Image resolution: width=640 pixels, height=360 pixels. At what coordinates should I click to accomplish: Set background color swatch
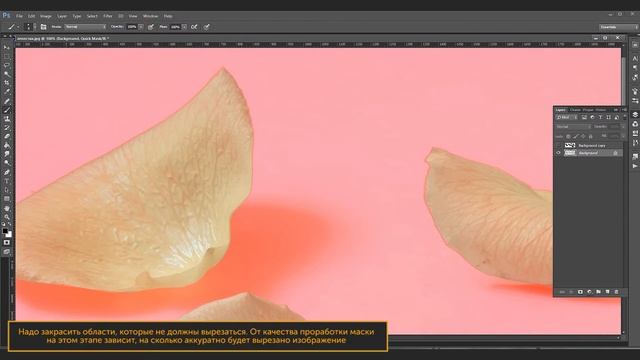(x=9, y=235)
